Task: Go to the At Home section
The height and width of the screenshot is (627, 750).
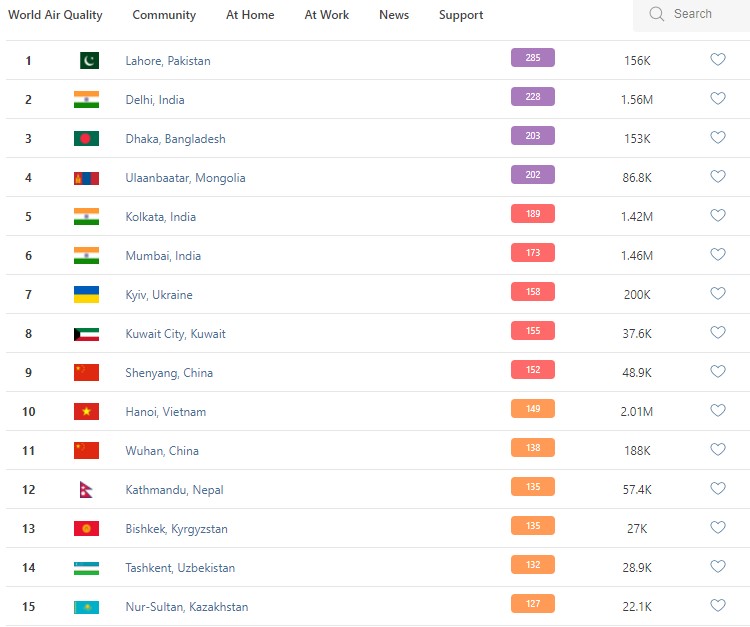Action: tap(250, 15)
